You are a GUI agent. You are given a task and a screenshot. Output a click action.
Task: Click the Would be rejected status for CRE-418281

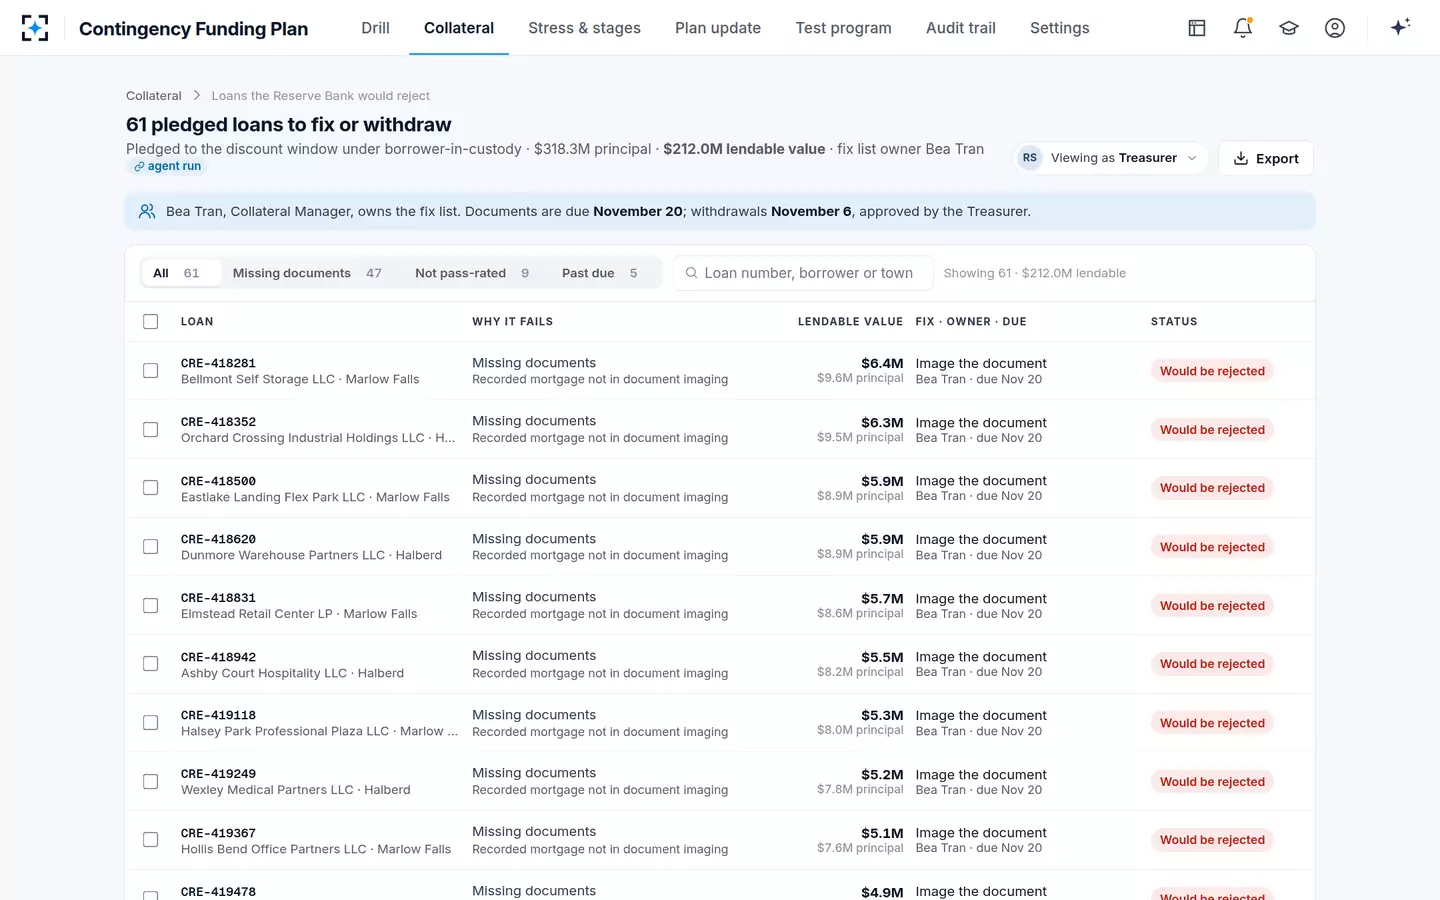tap(1212, 371)
